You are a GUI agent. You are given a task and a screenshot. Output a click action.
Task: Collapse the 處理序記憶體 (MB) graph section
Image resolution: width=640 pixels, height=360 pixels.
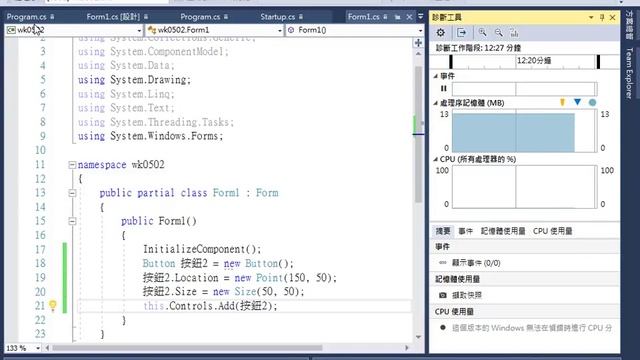[436, 103]
